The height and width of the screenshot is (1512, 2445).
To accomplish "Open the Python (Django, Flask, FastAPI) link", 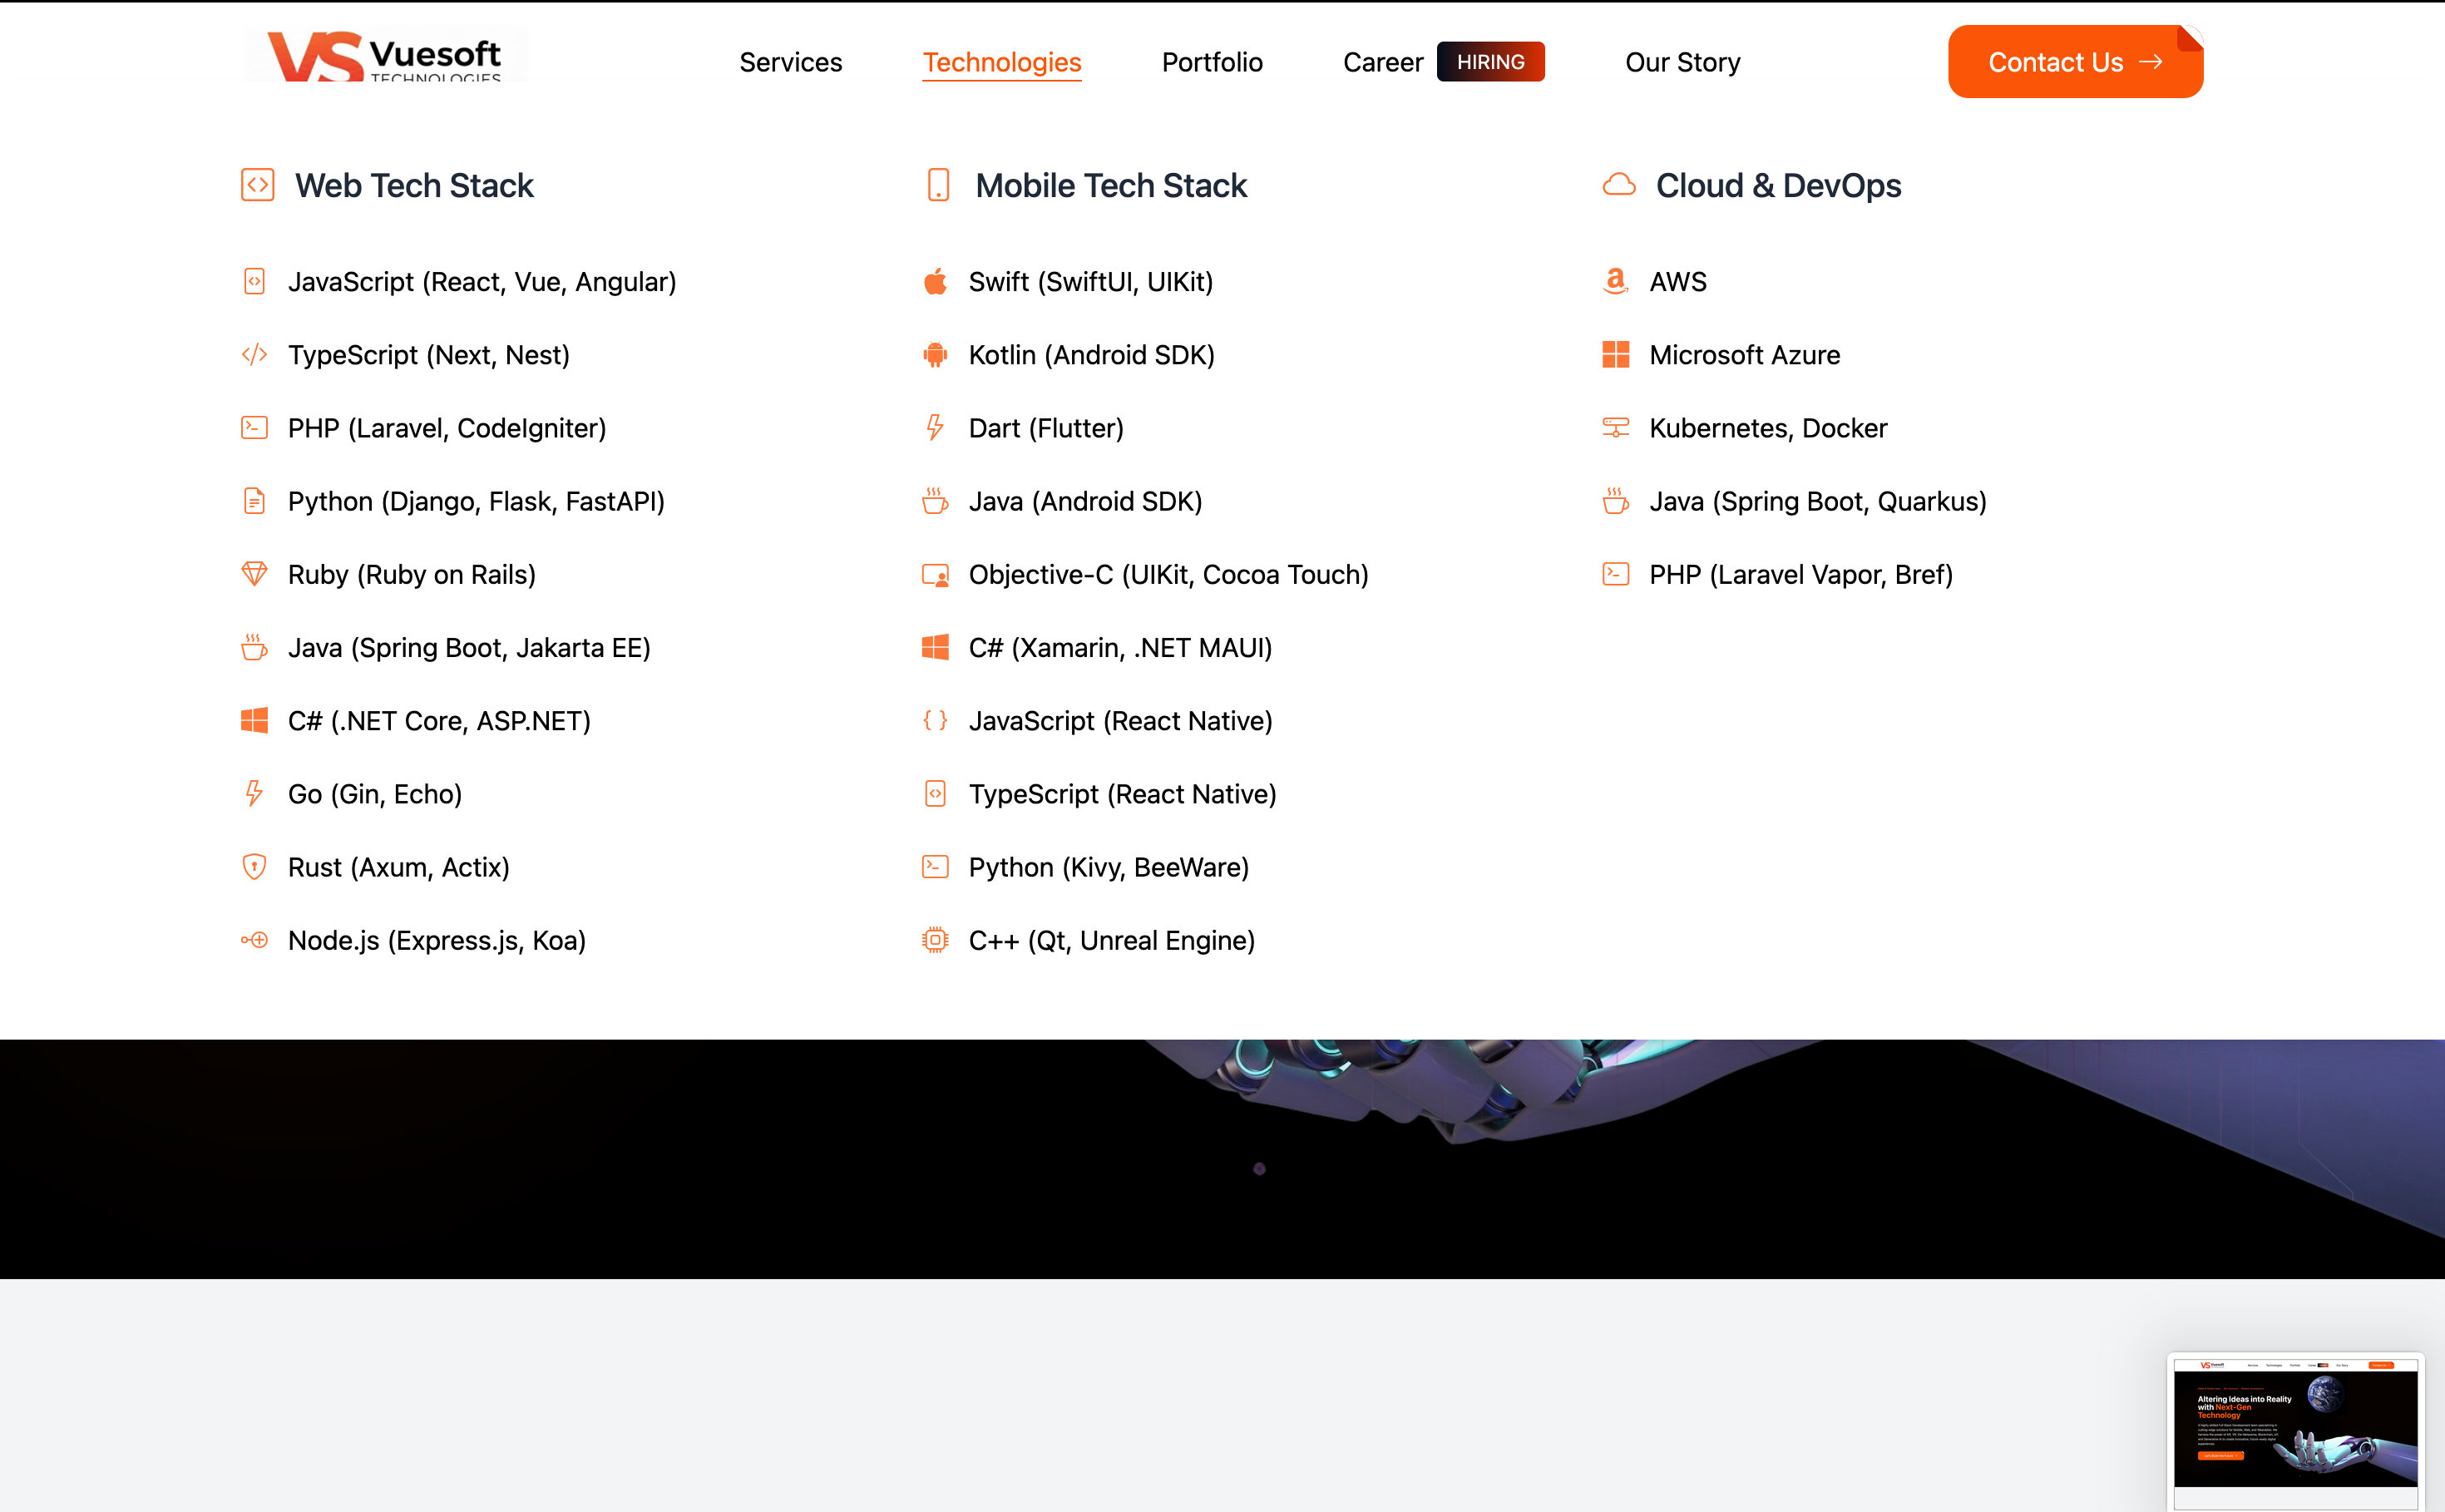I will point(476,501).
